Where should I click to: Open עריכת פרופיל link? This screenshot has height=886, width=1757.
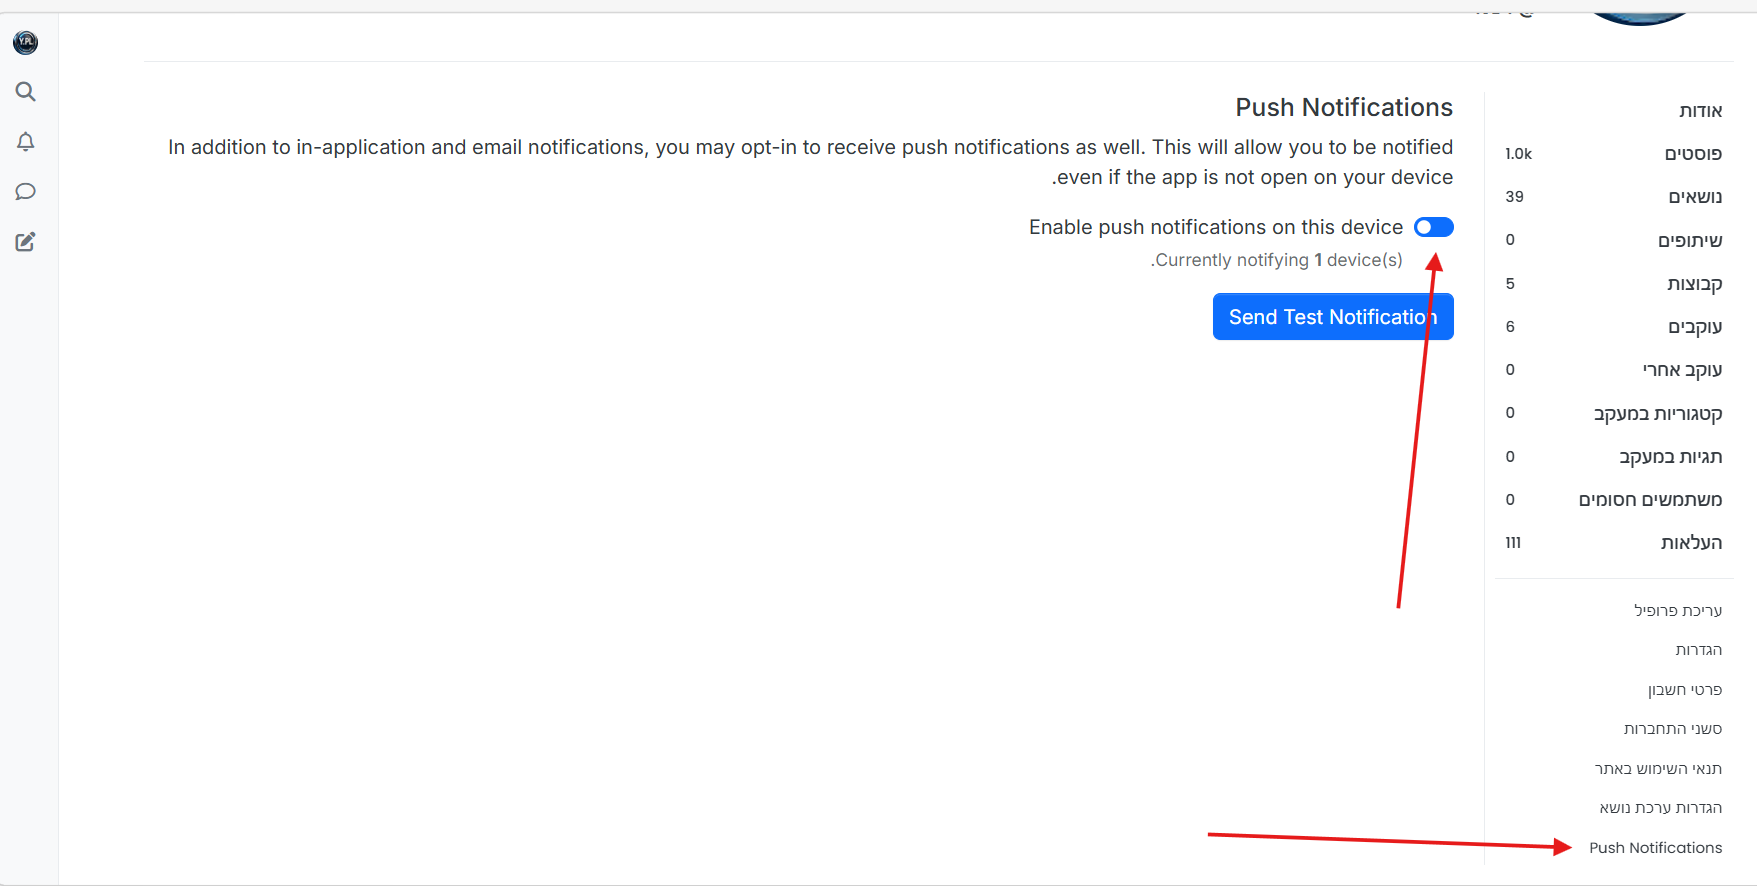1677,611
